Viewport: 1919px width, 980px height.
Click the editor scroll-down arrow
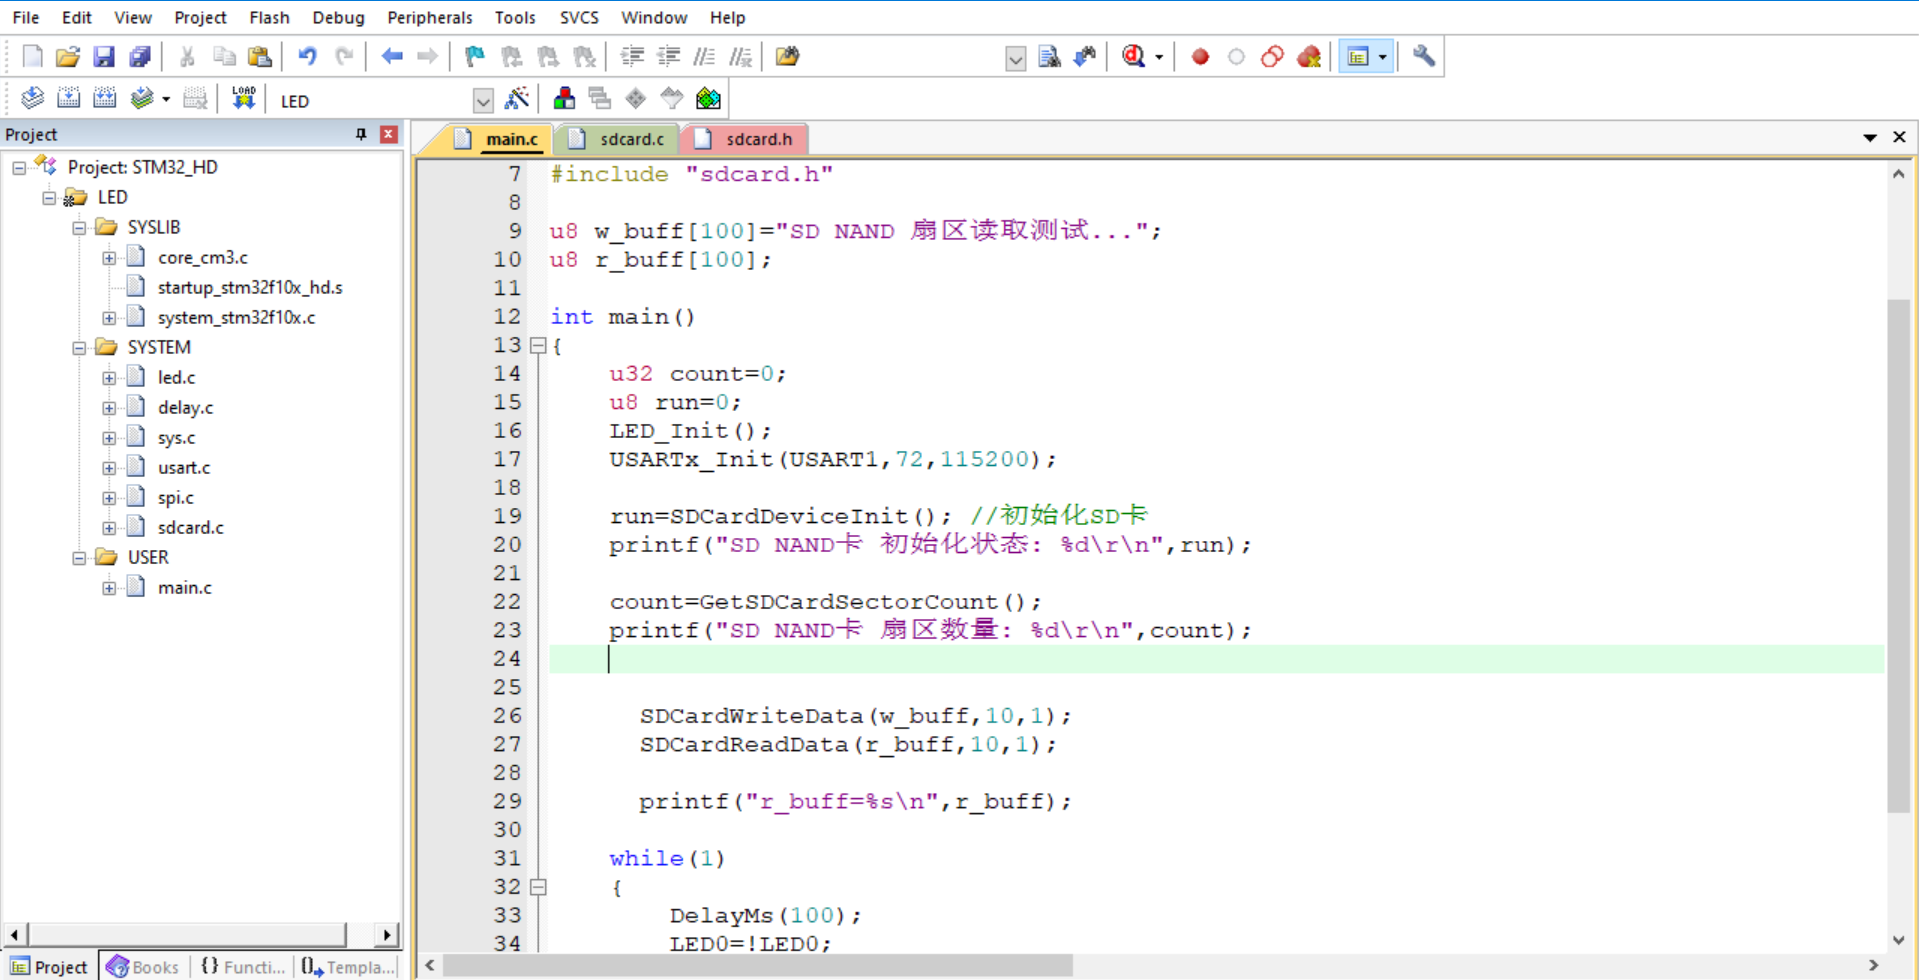click(x=1898, y=940)
